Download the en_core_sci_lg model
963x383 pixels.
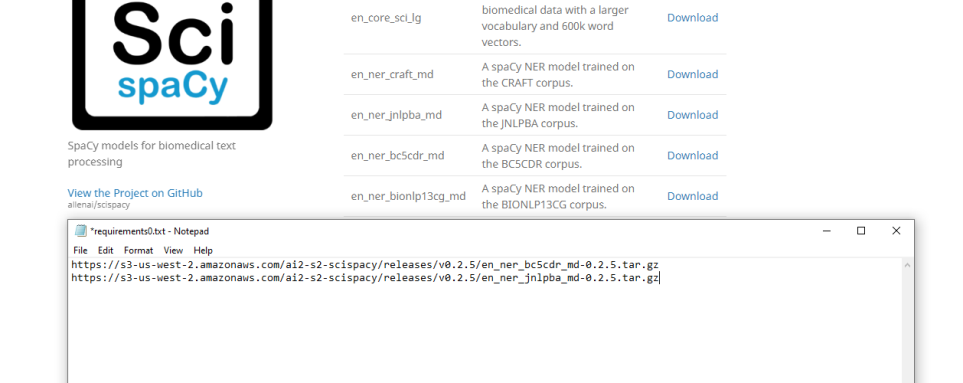click(x=693, y=18)
